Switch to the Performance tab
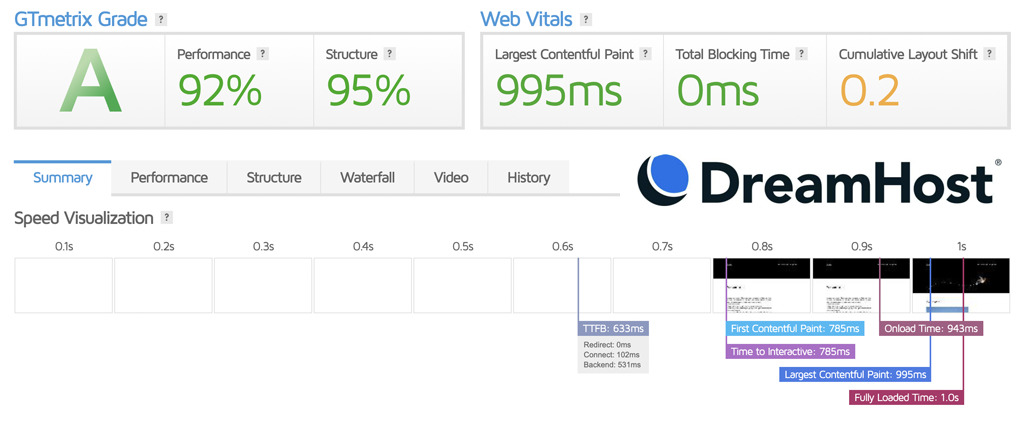 pyautogui.click(x=169, y=178)
